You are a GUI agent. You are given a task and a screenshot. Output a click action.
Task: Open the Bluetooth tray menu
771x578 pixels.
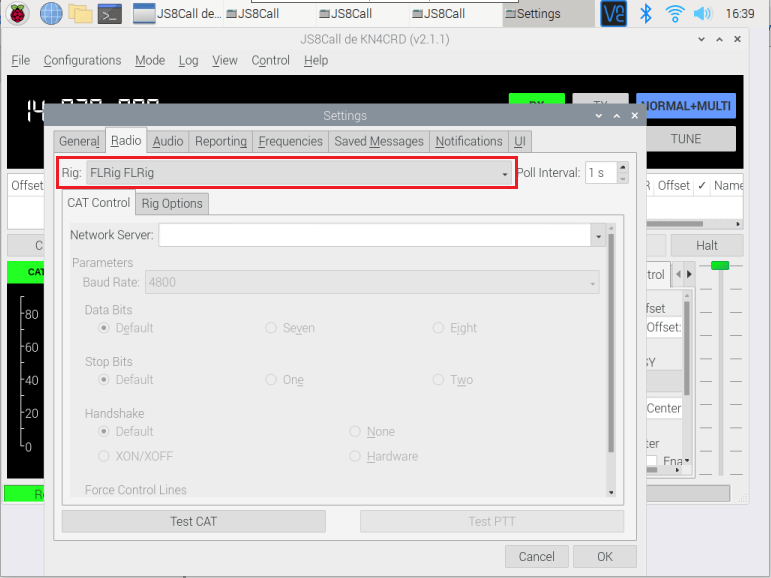pyautogui.click(x=646, y=14)
